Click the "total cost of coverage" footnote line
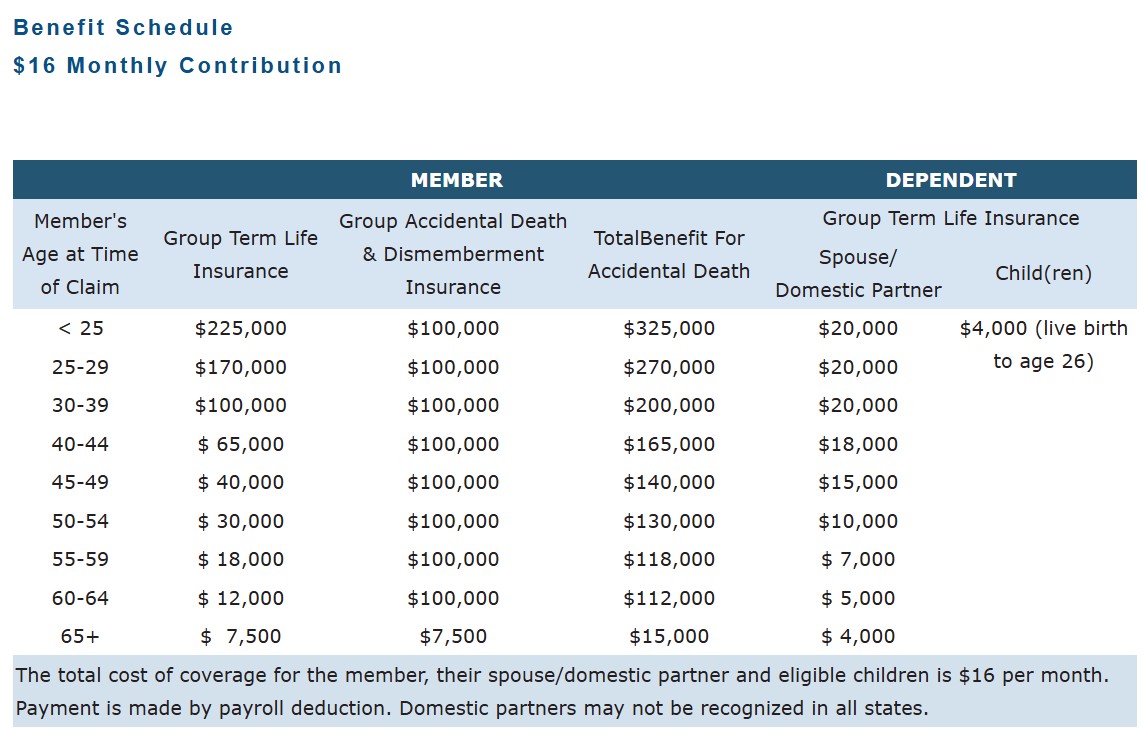 561,676
